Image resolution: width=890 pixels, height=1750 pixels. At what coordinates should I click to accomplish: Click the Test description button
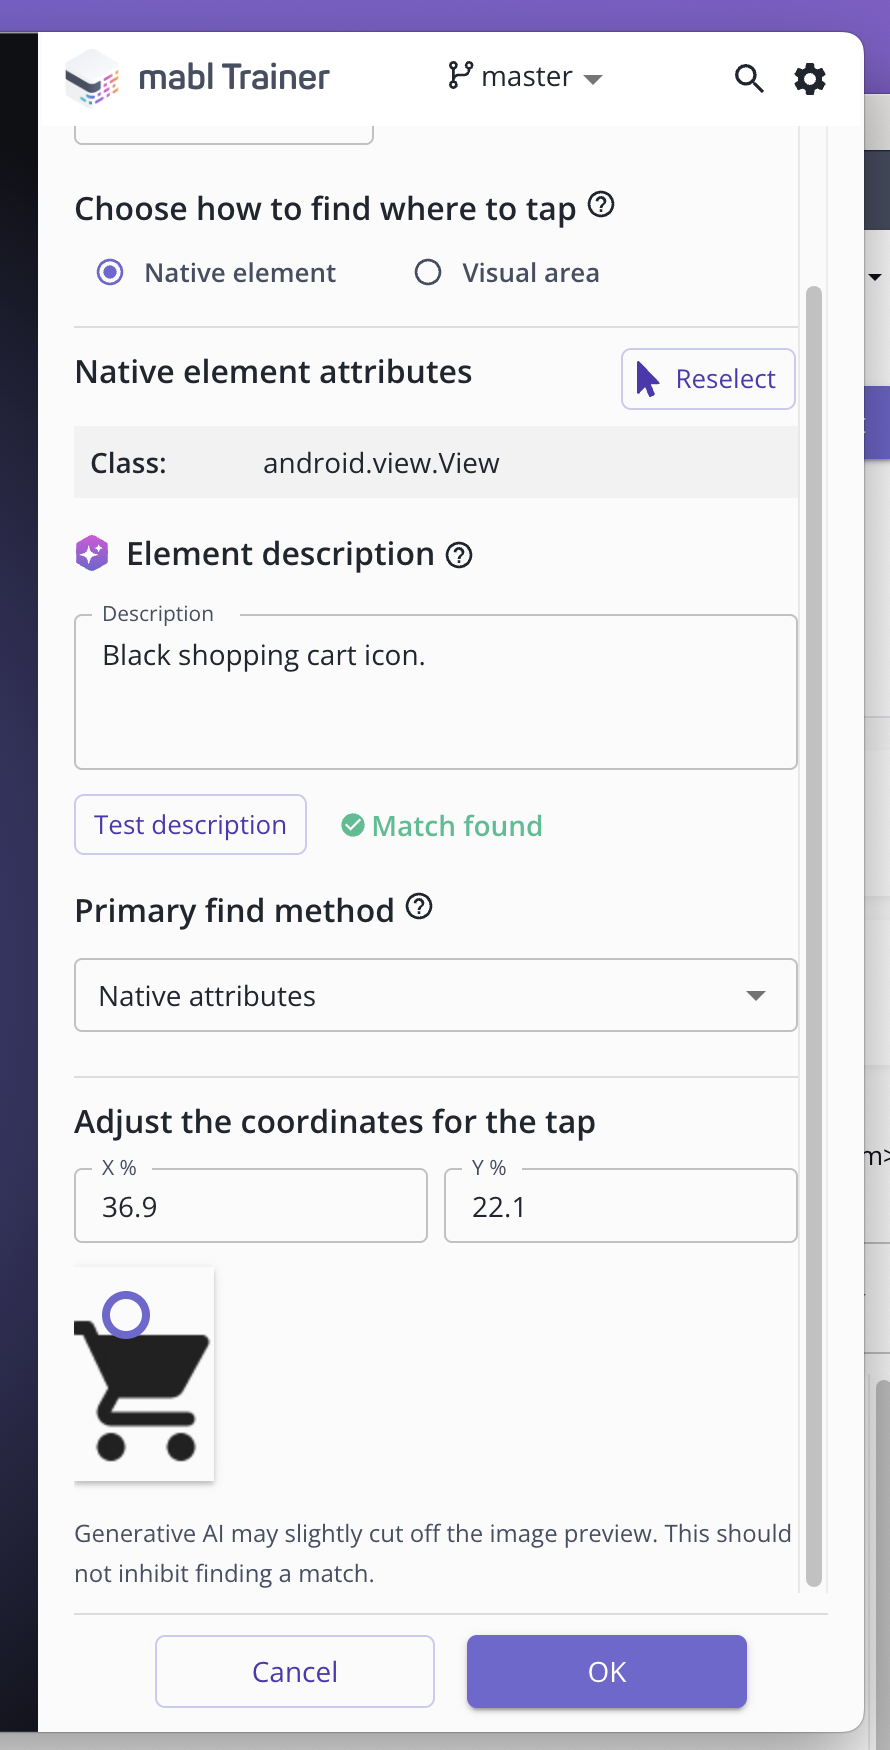190,824
